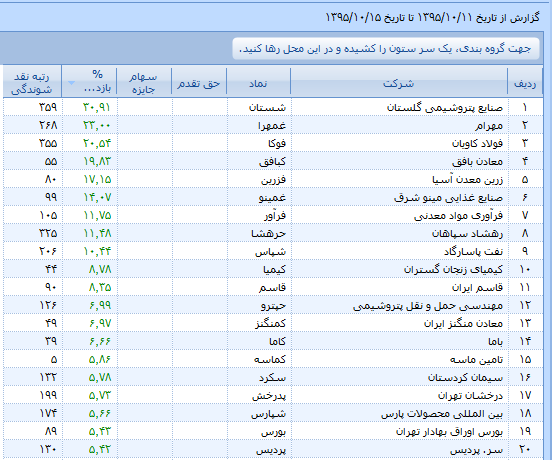The width and height of the screenshot is (552, 460).
Task: Click symbol قاسم
Action: (x=272, y=288)
